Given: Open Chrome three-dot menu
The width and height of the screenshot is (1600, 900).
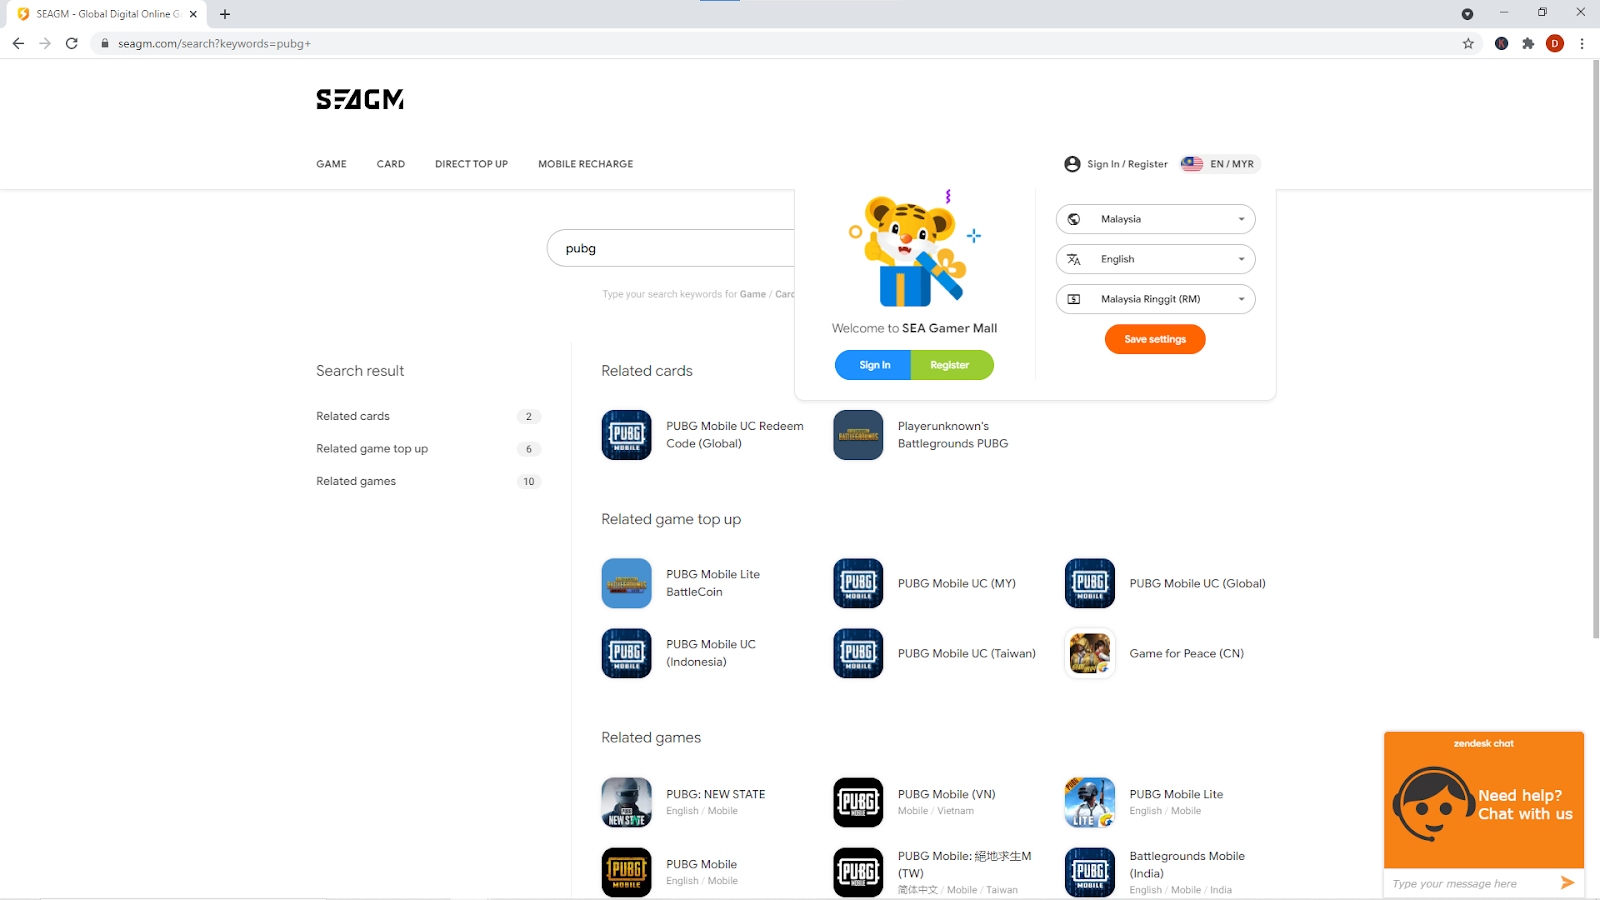Looking at the screenshot, I should [x=1582, y=43].
